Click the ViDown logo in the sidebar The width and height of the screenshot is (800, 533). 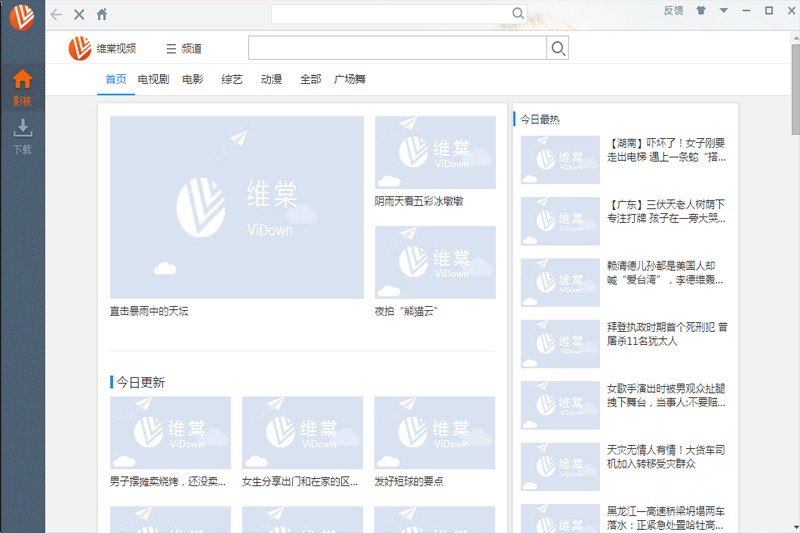pyautogui.click(x=22, y=17)
